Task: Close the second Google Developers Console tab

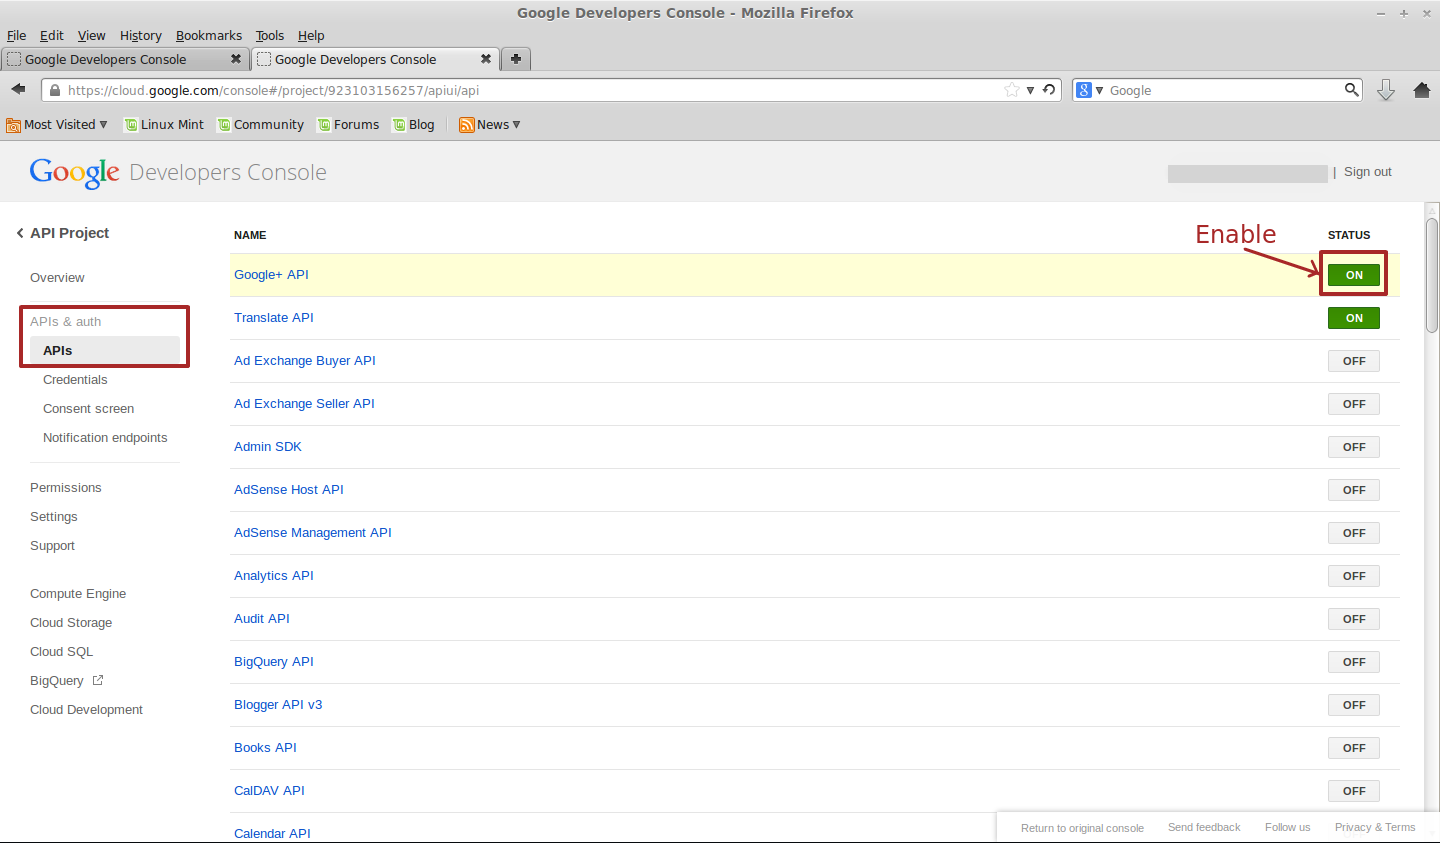Action: 486,59
